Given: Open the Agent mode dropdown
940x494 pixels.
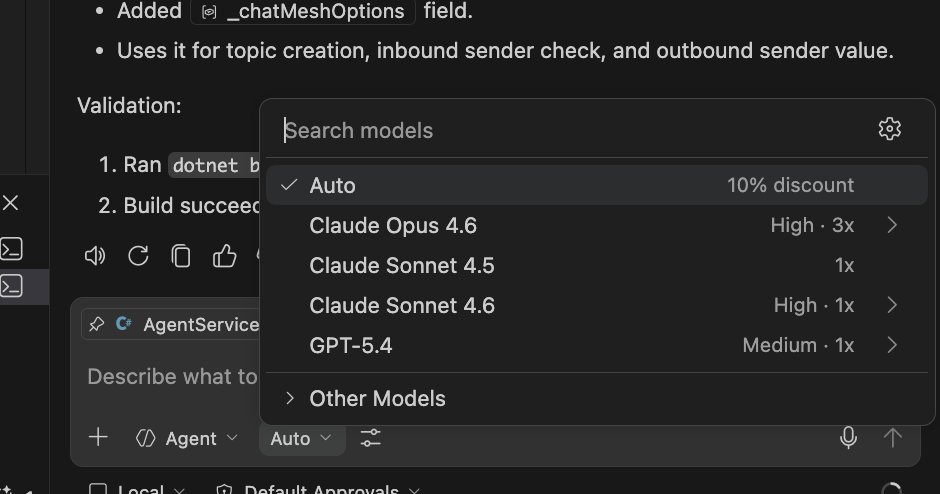Looking at the screenshot, I should [186, 438].
